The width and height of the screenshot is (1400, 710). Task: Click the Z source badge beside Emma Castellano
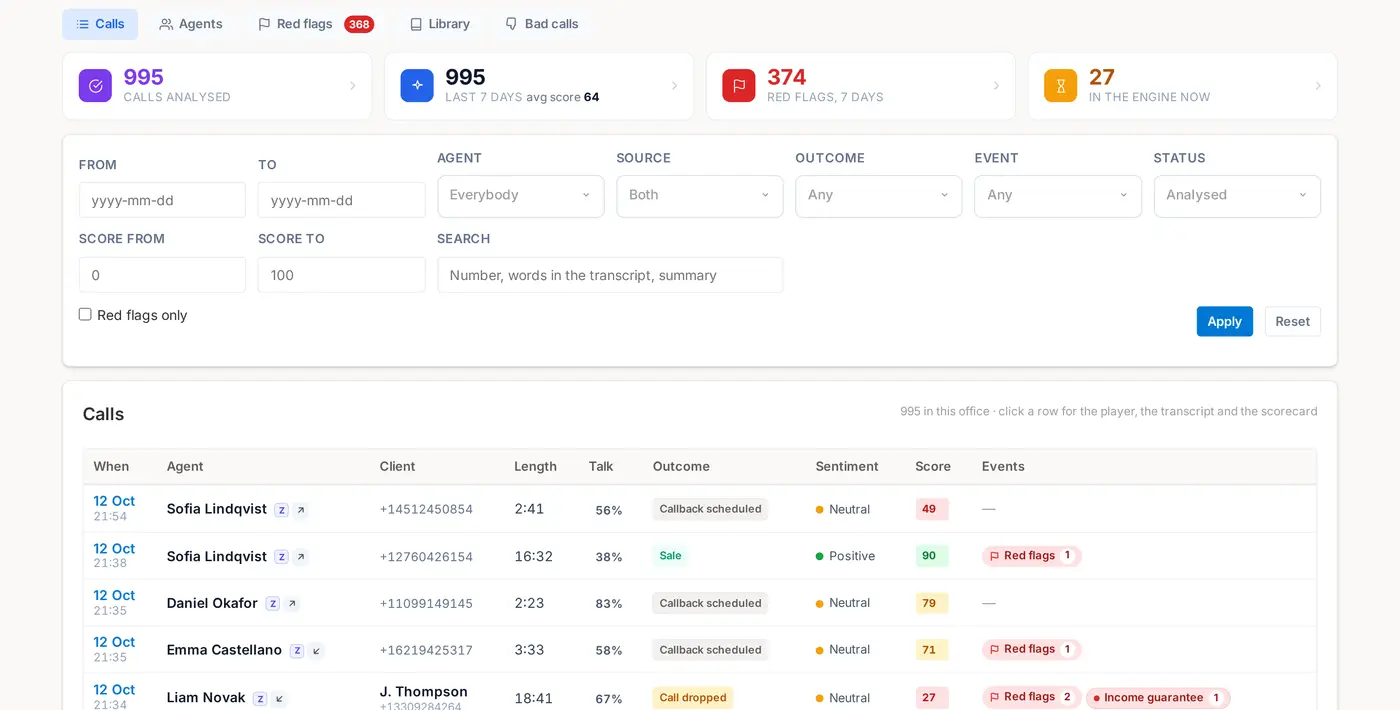coord(297,651)
